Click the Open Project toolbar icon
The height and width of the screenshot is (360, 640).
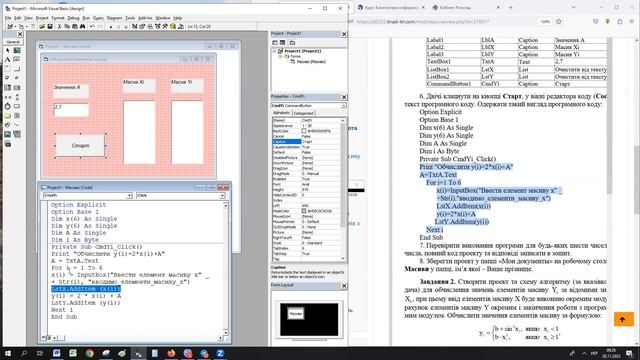[42, 26]
